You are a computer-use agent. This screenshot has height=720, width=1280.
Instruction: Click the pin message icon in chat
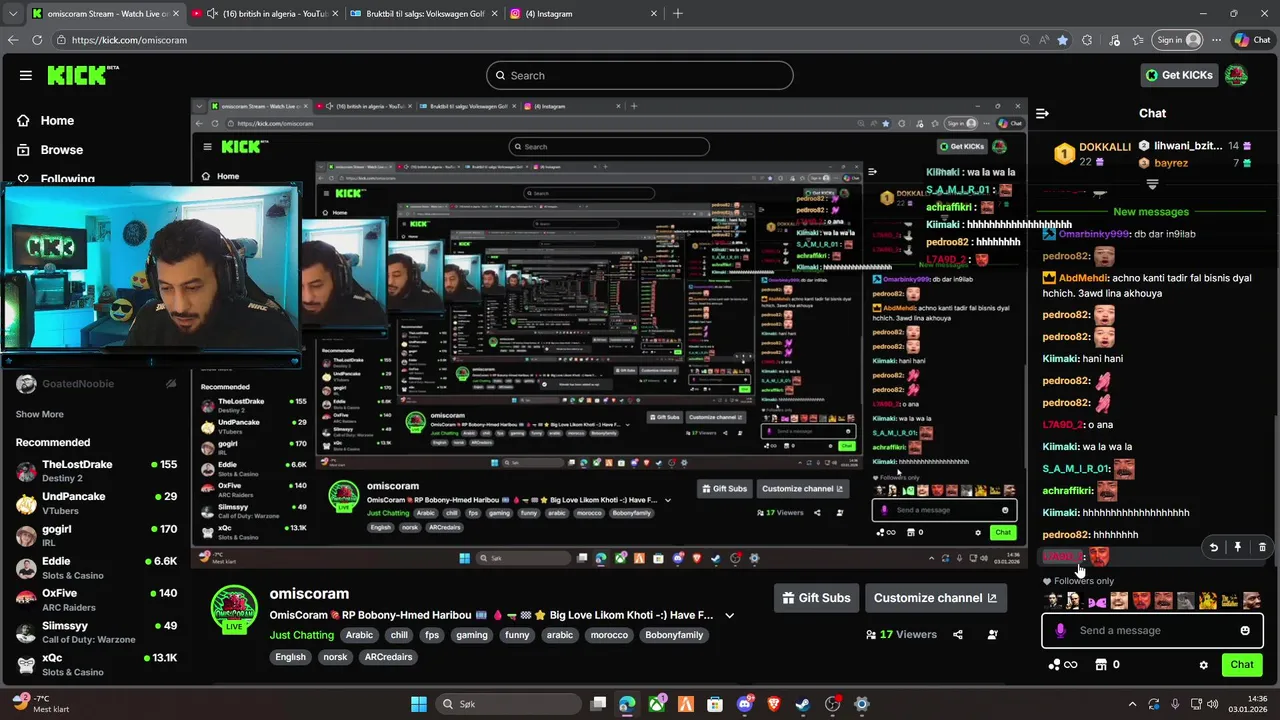[1237, 547]
